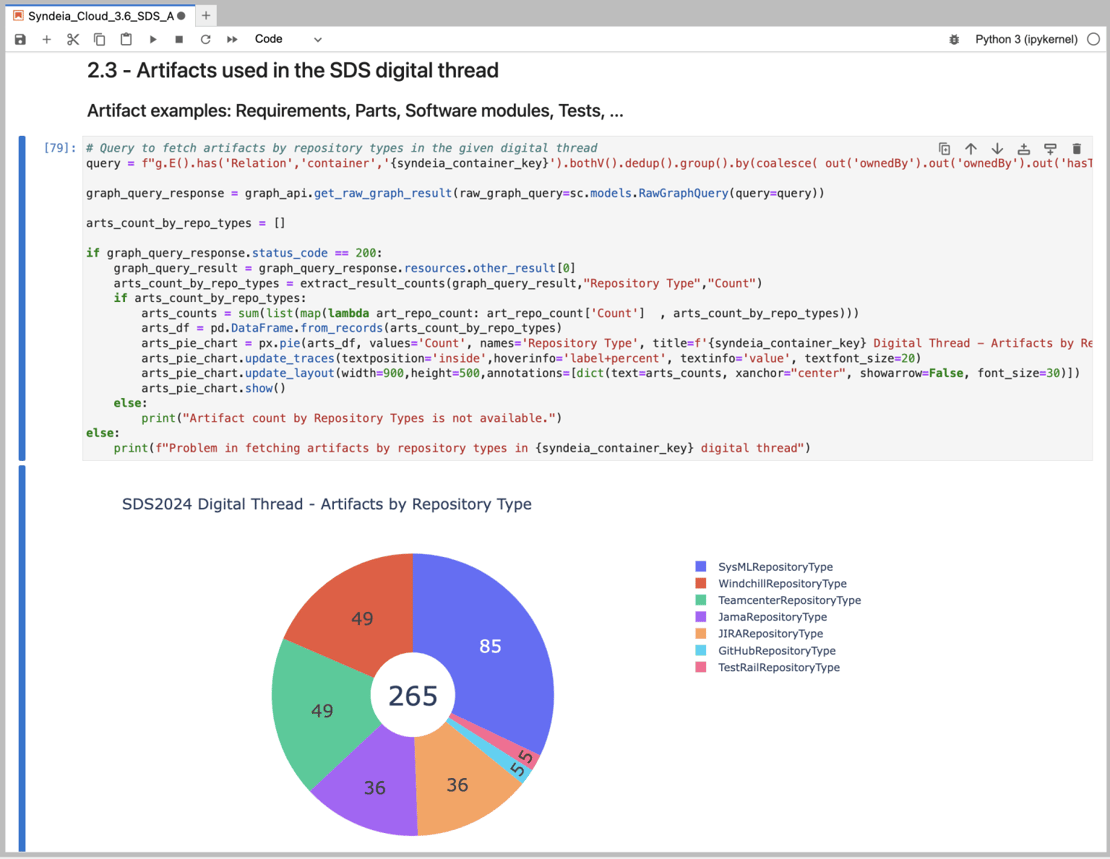Restart kernel and run all cells icon
Image resolution: width=1110 pixels, height=859 pixels.
click(x=232, y=40)
